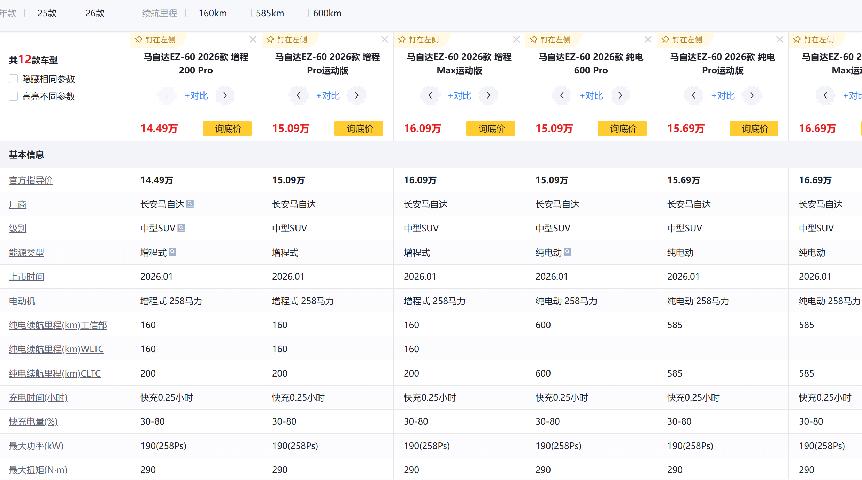Remove the 增程 Max运动版 column
The height and width of the screenshot is (480, 862).
(516, 40)
